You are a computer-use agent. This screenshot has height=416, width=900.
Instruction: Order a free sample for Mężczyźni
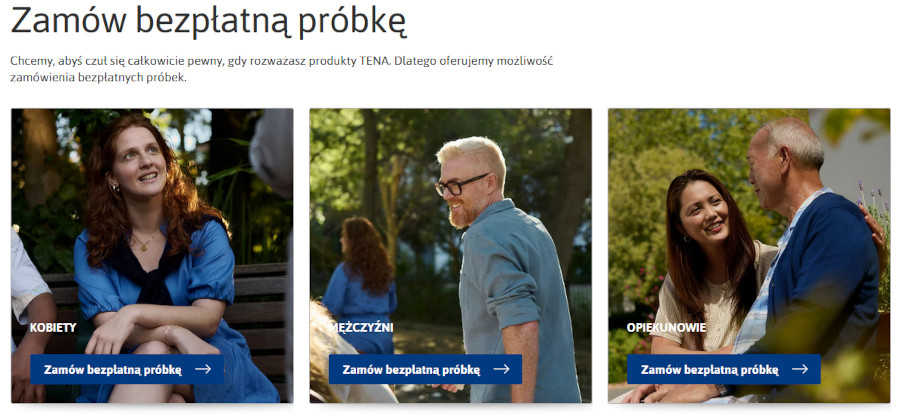pyautogui.click(x=425, y=370)
